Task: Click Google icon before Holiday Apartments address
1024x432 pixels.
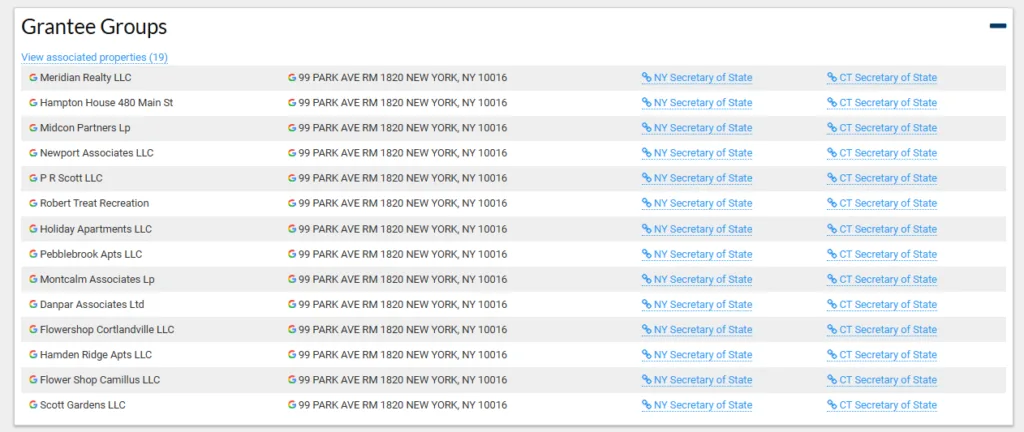Action: coord(292,229)
